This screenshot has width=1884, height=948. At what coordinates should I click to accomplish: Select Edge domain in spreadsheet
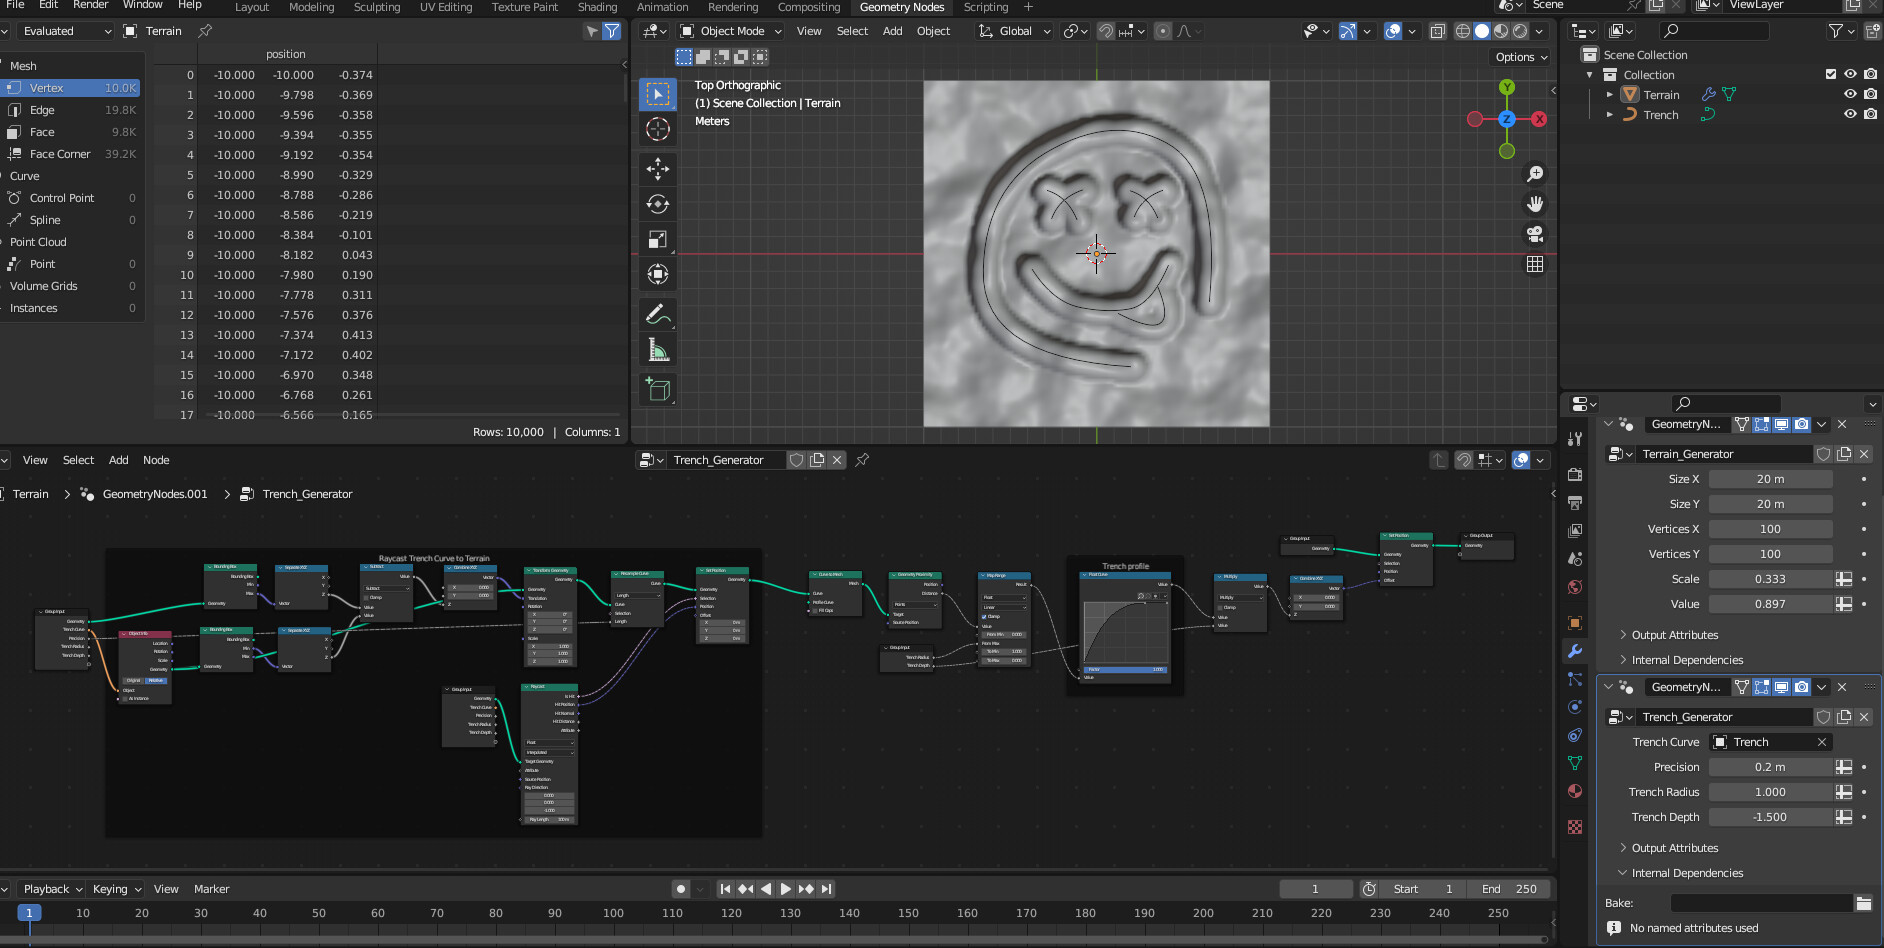tap(72, 110)
